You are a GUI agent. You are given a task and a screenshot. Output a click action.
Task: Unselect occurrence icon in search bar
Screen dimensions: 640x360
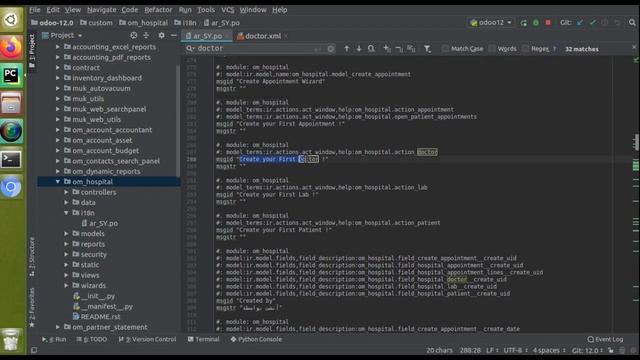pyautogui.click(x=399, y=49)
